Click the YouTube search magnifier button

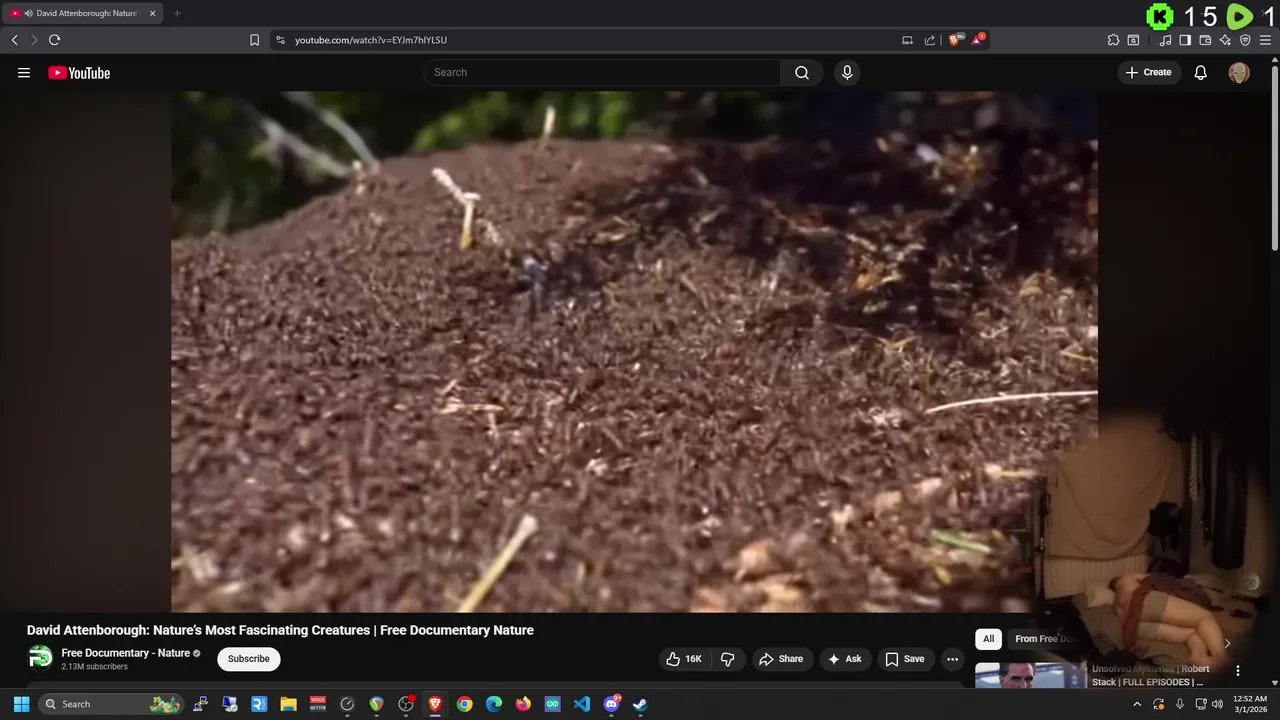802,72
